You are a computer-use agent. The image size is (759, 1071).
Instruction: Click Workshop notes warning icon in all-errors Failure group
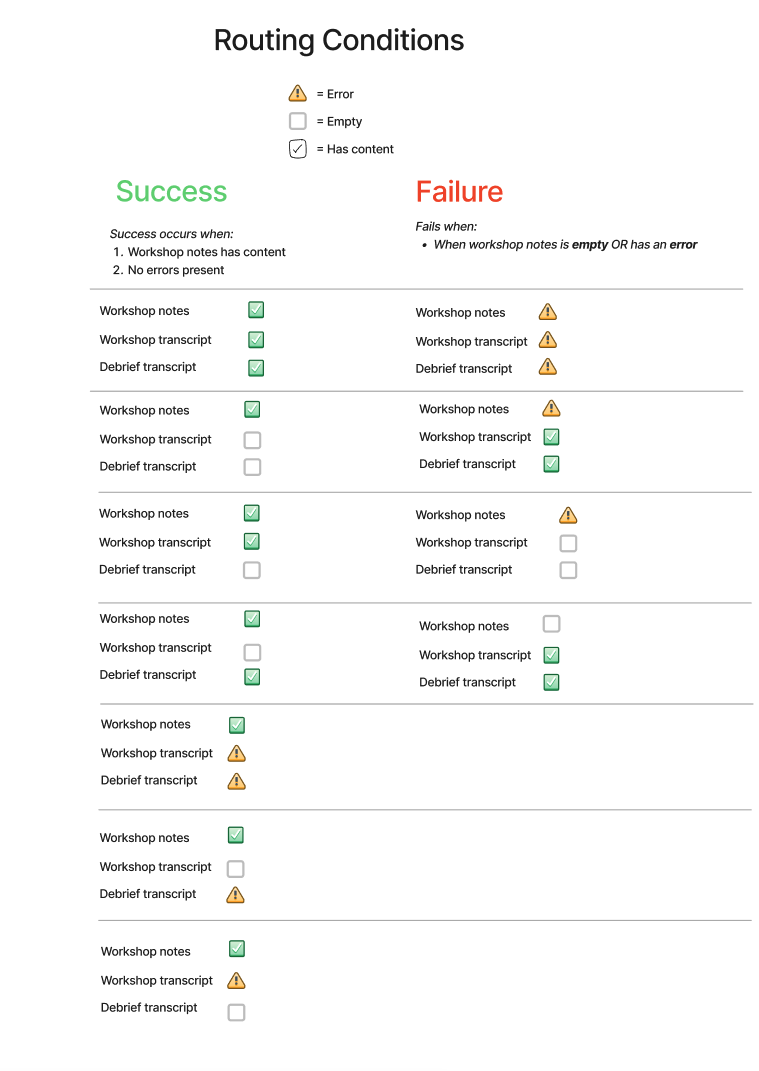[x=548, y=311]
